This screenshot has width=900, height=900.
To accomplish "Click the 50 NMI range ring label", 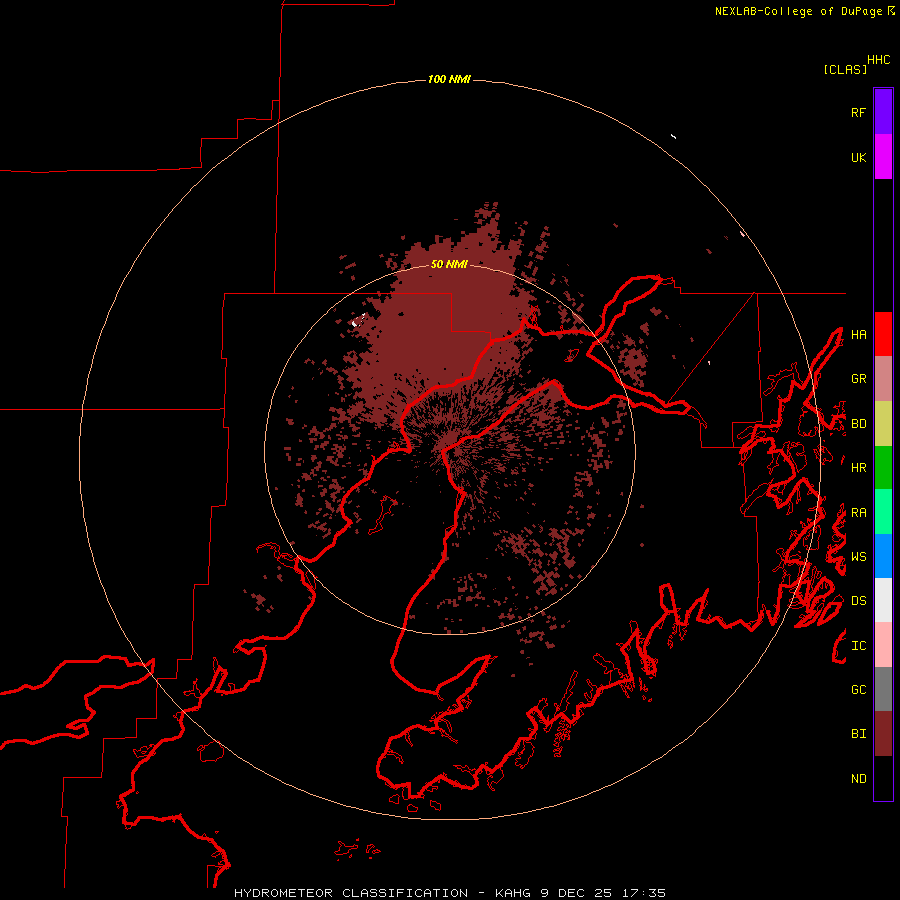I will (x=449, y=264).
